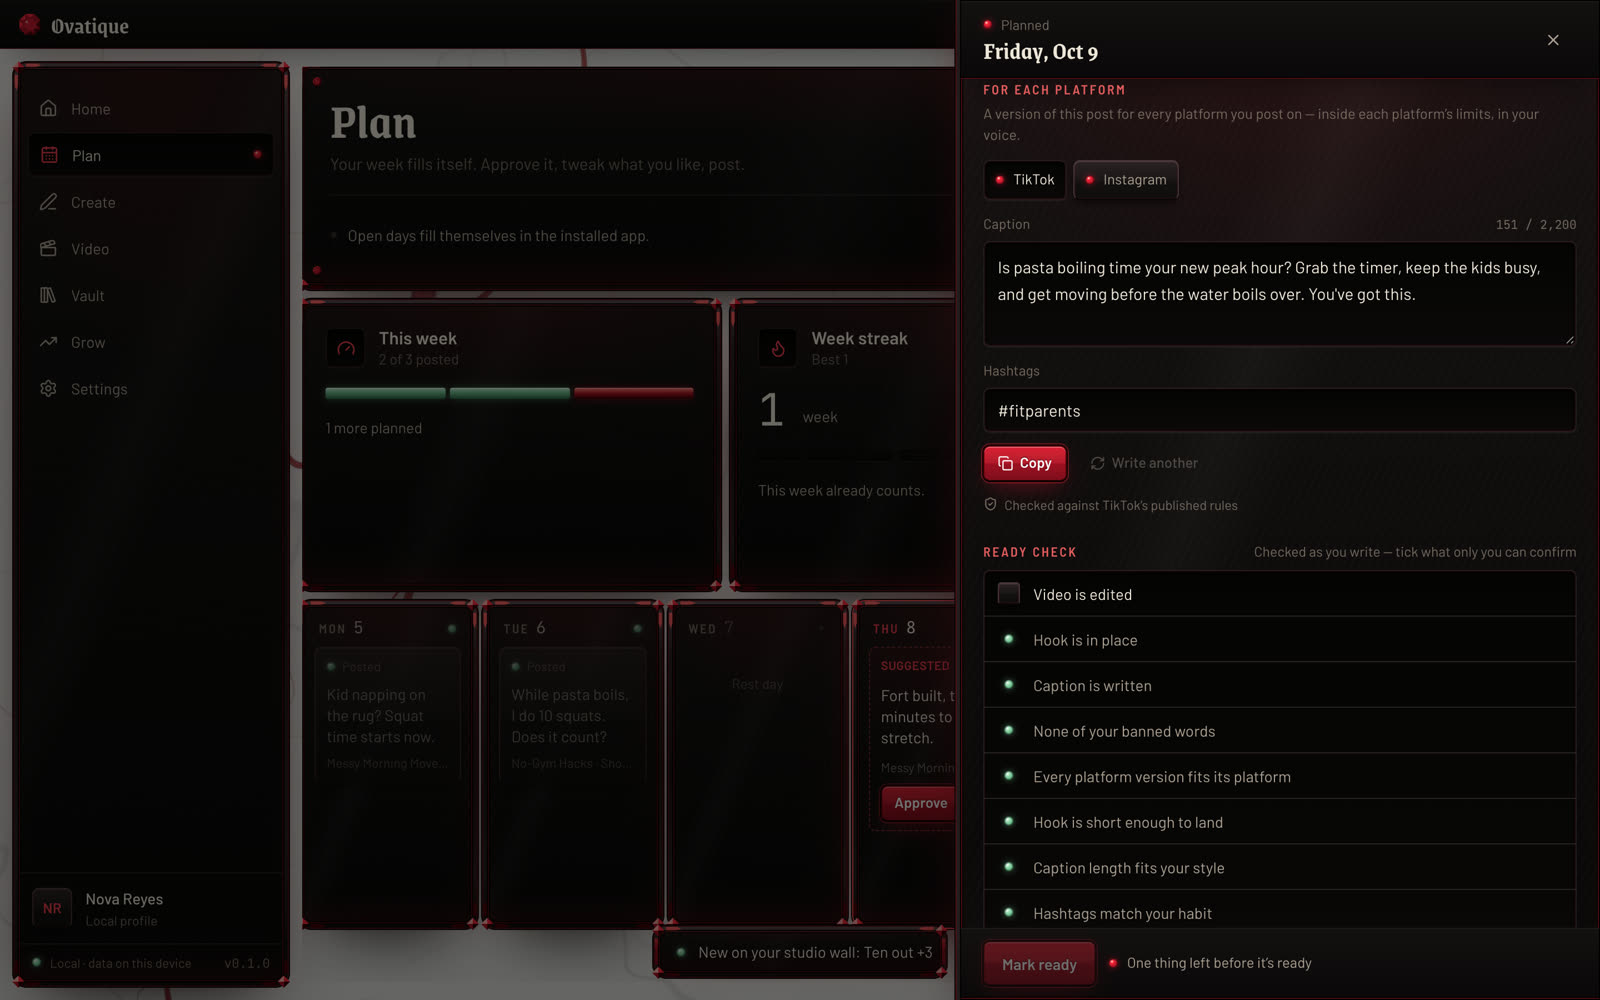Click the Ovatique logo icon
Viewport: 1600px width, 1000px height.
(x=30, y=24)
